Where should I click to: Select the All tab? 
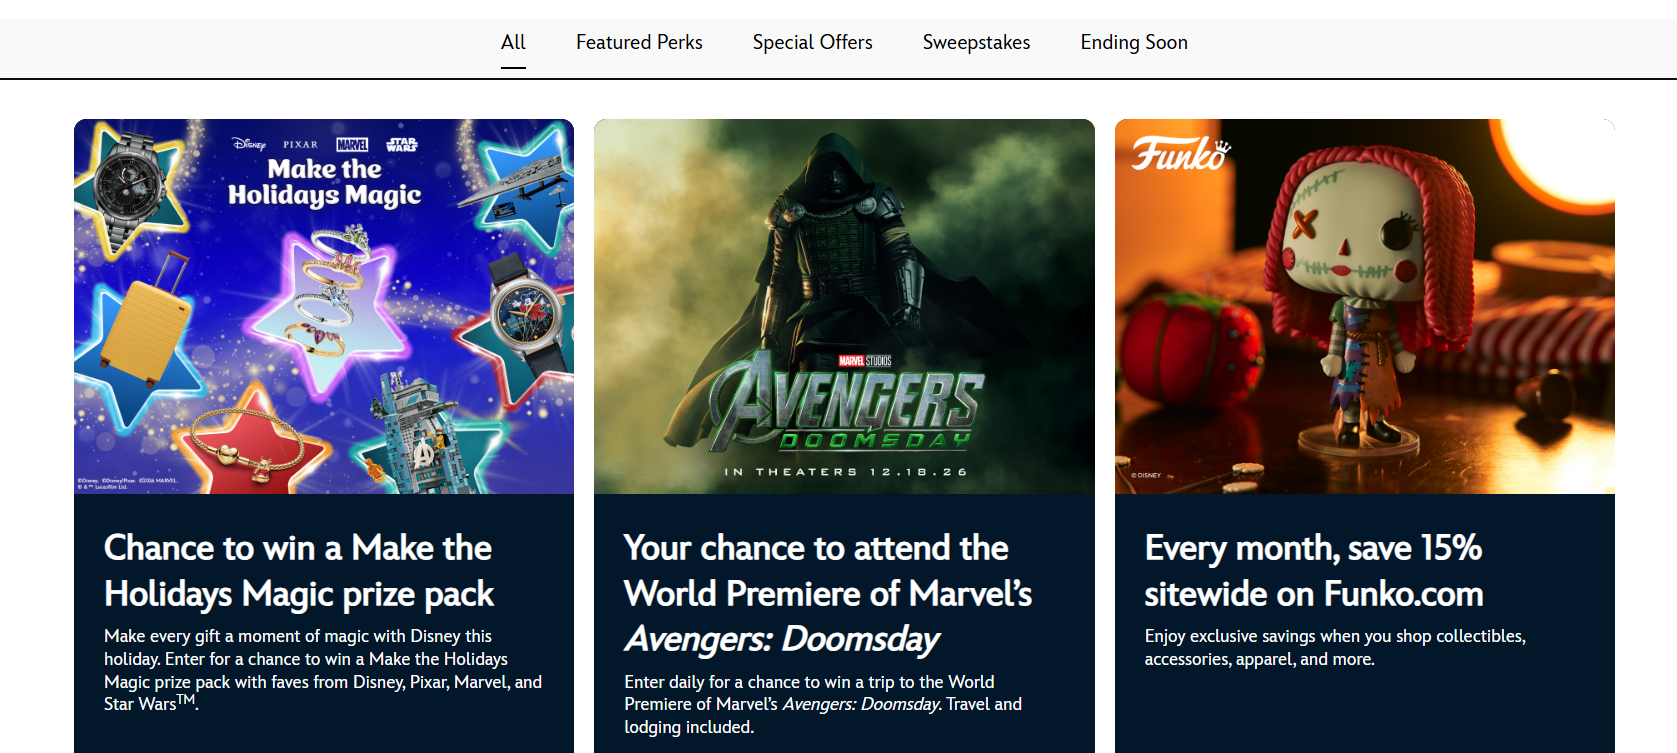point(513,42)
